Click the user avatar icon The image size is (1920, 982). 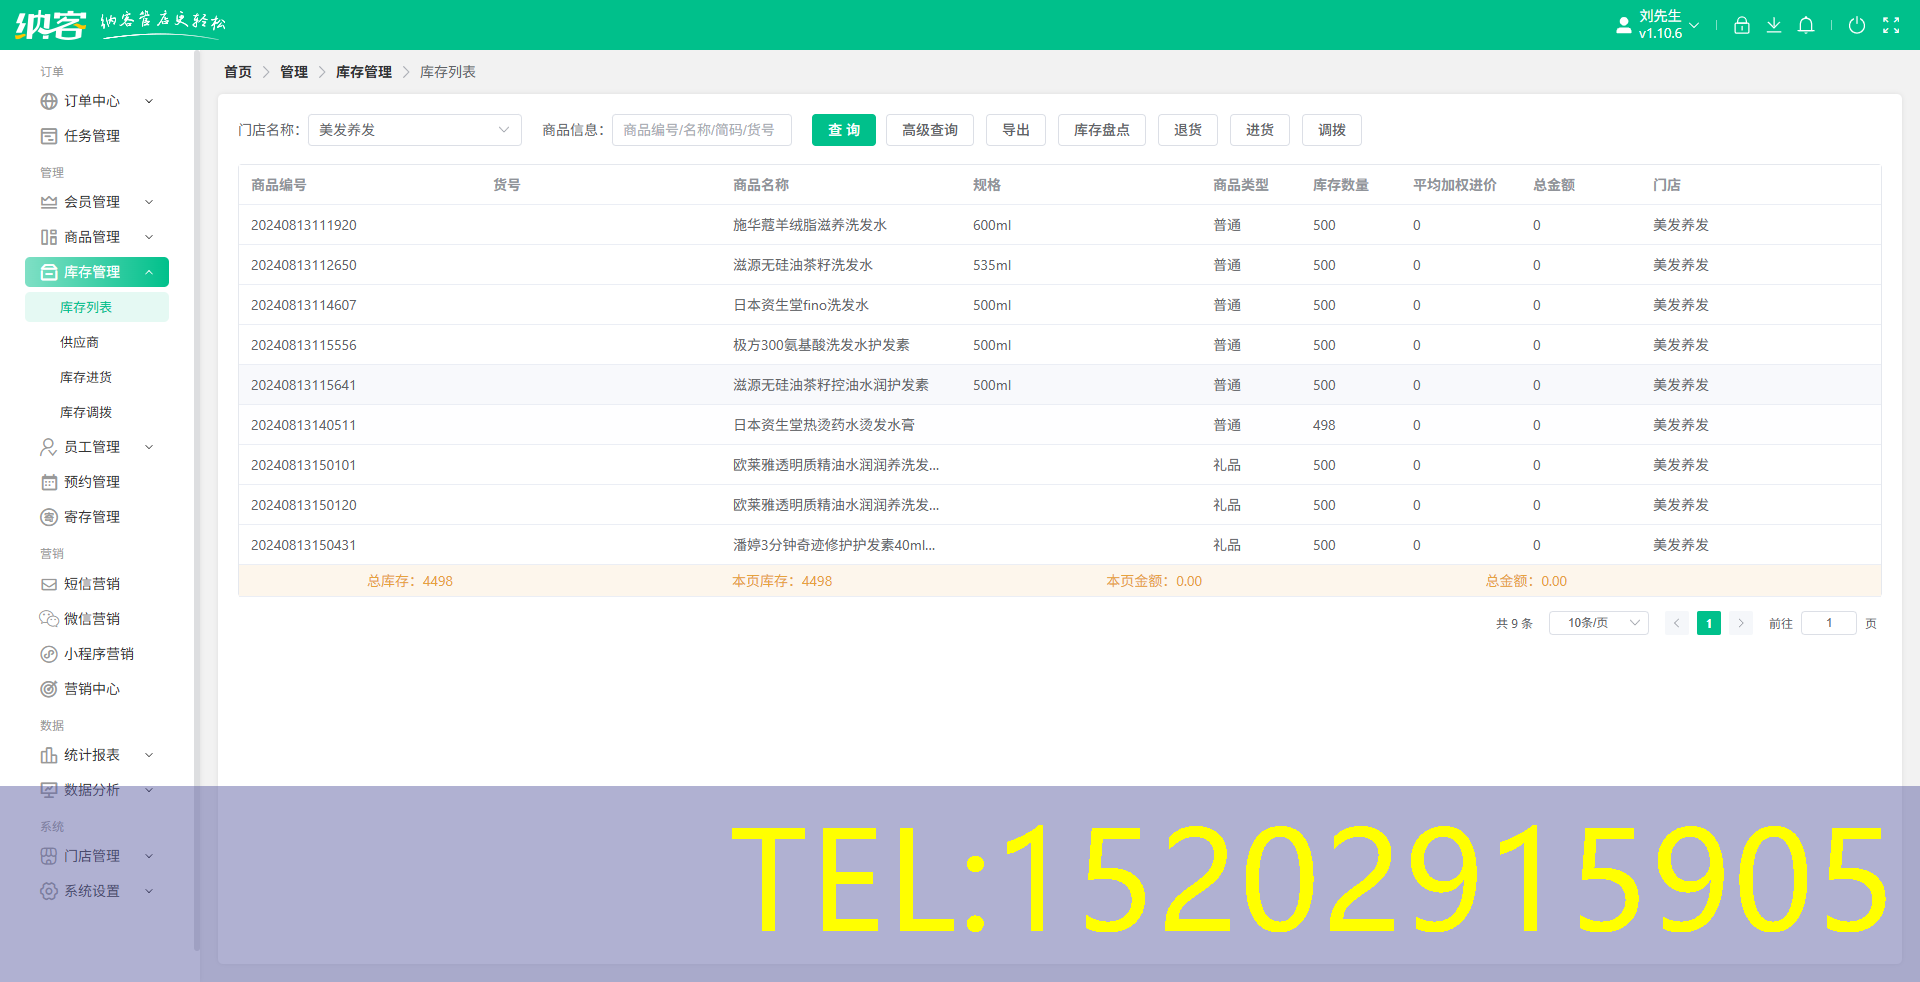(1624, 25)
